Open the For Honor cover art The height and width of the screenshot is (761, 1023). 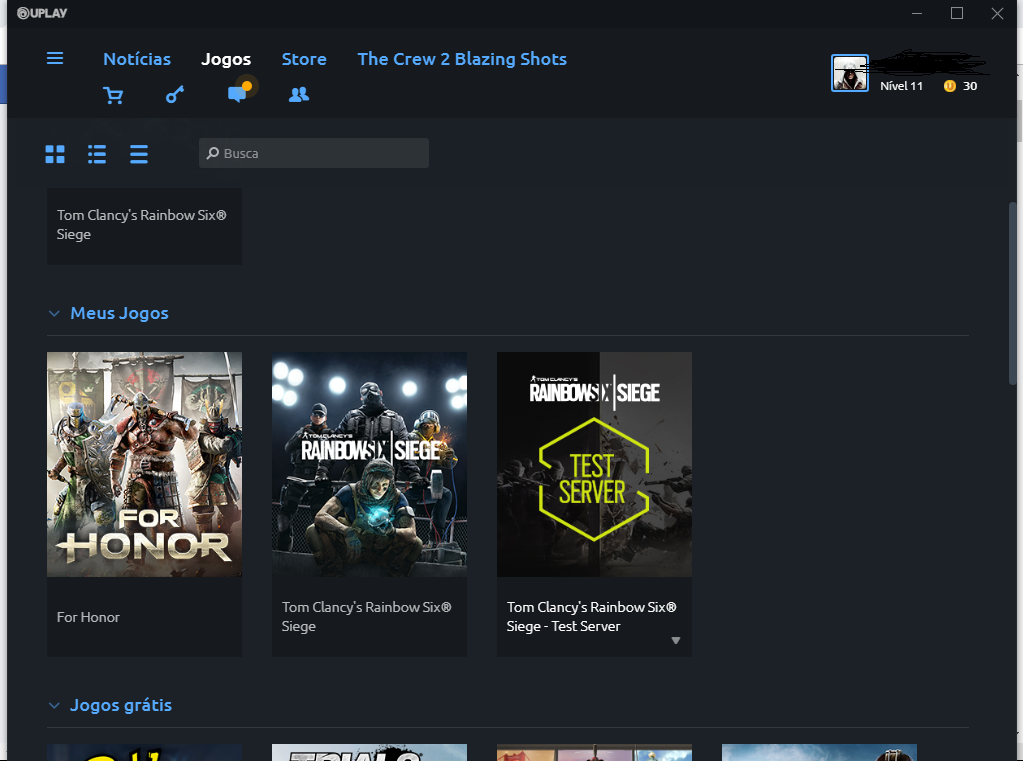click(x=144, y=464)
